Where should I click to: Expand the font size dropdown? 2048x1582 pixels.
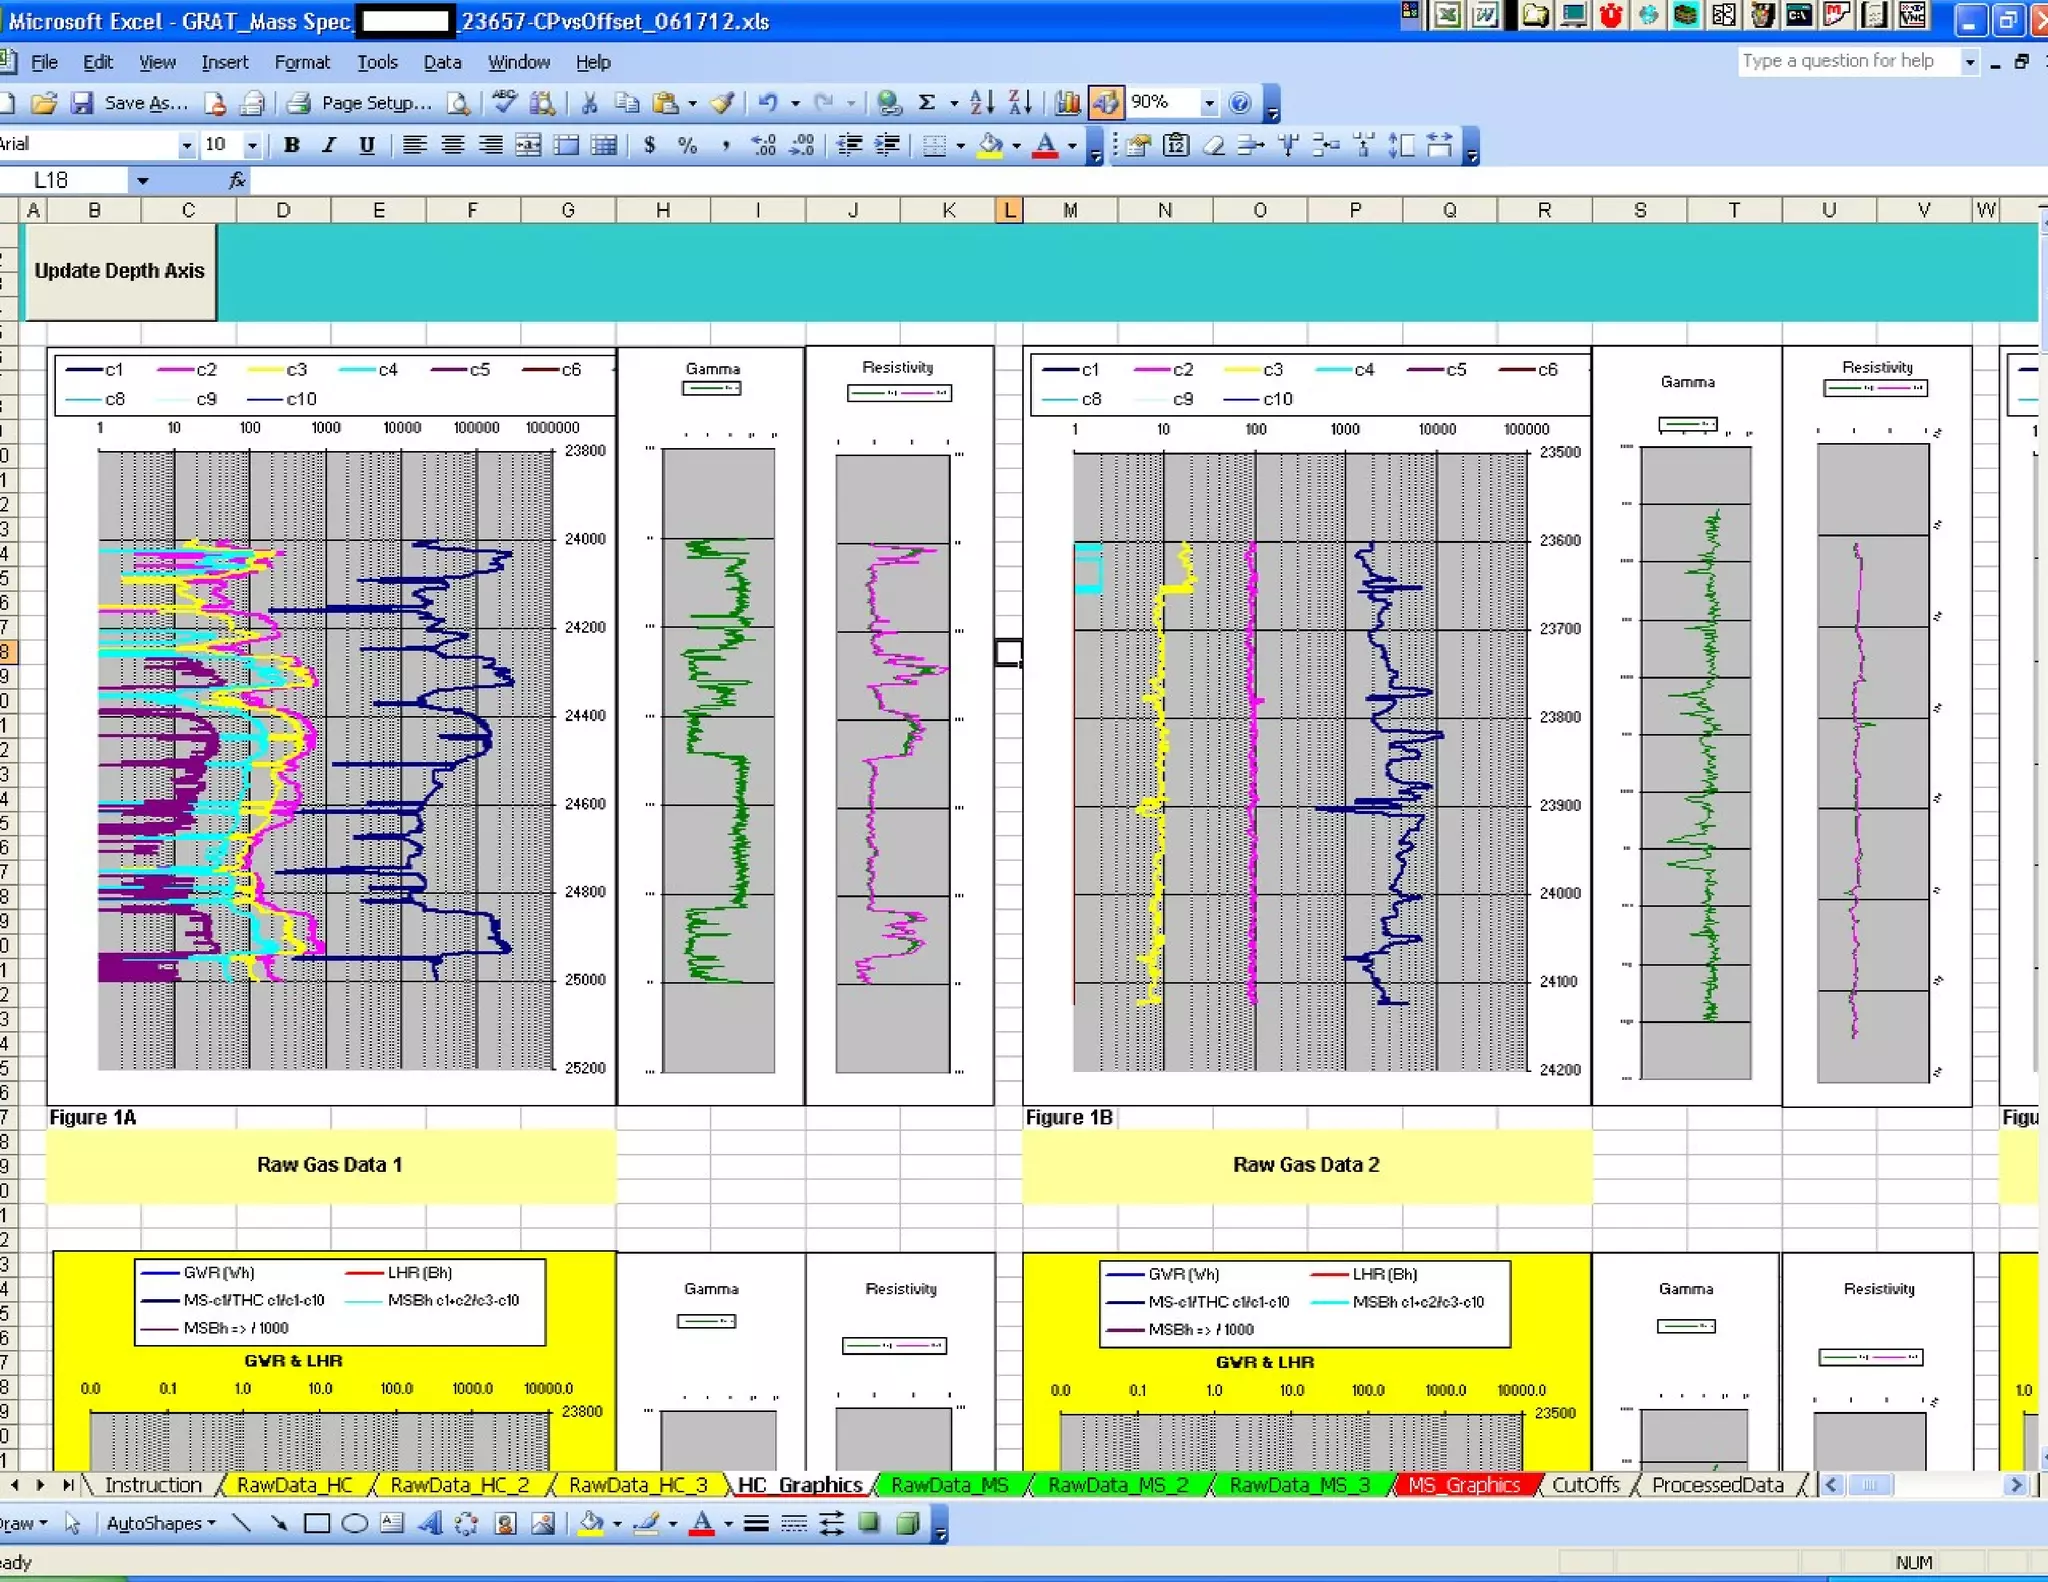click(x=252, y=146)
